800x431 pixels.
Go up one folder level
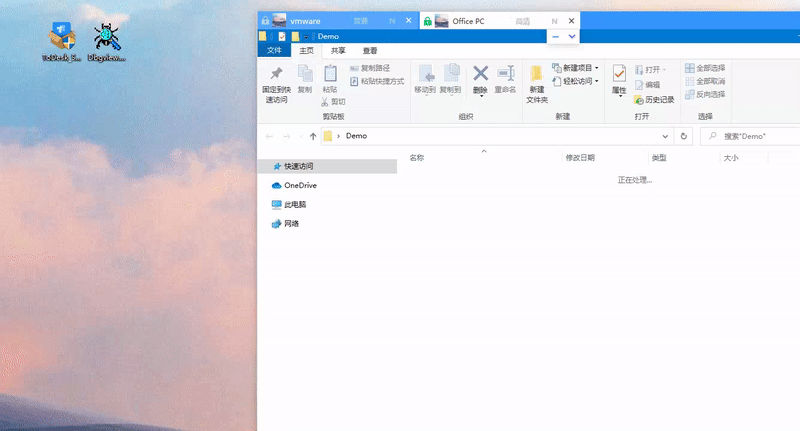click(313, 136)
